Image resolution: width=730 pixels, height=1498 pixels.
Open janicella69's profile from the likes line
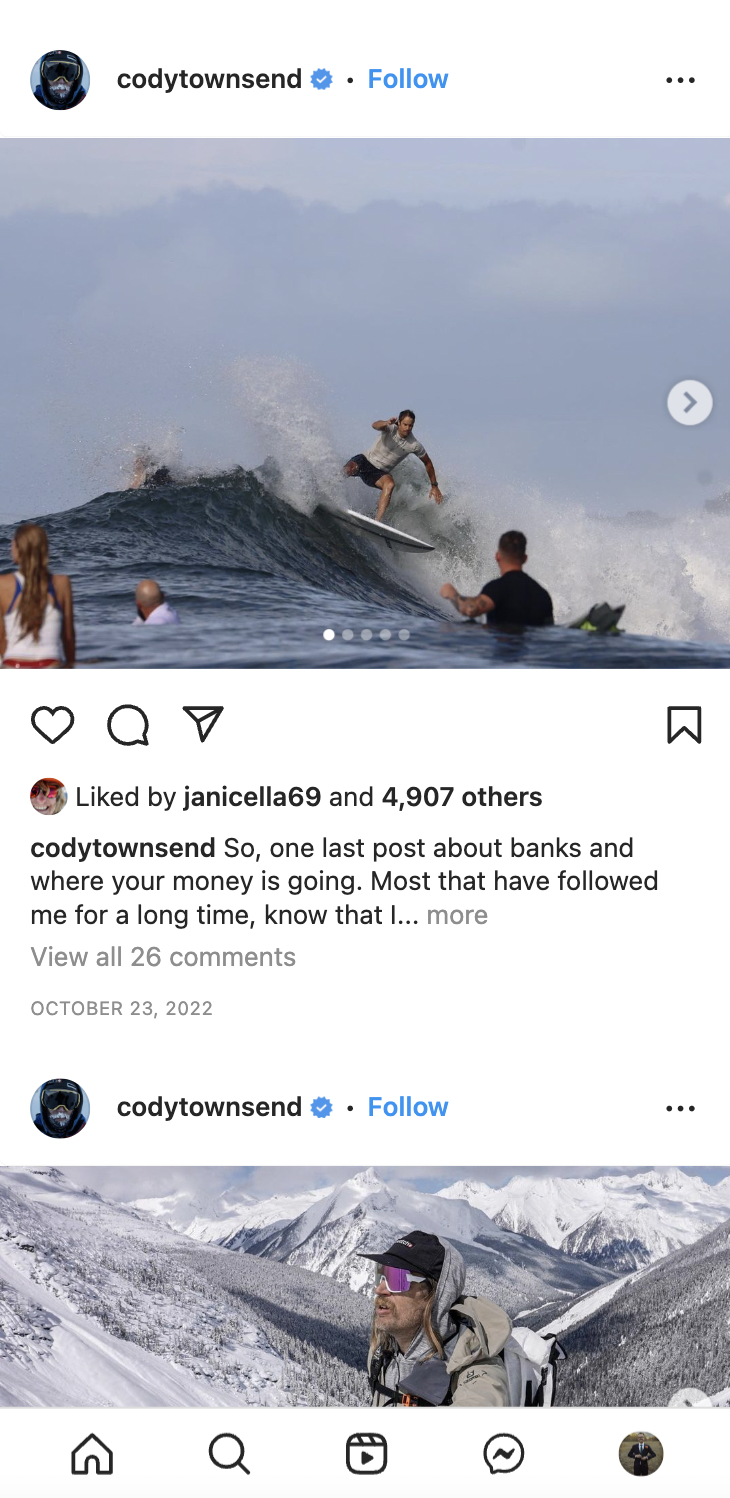[x=252, y=797]
